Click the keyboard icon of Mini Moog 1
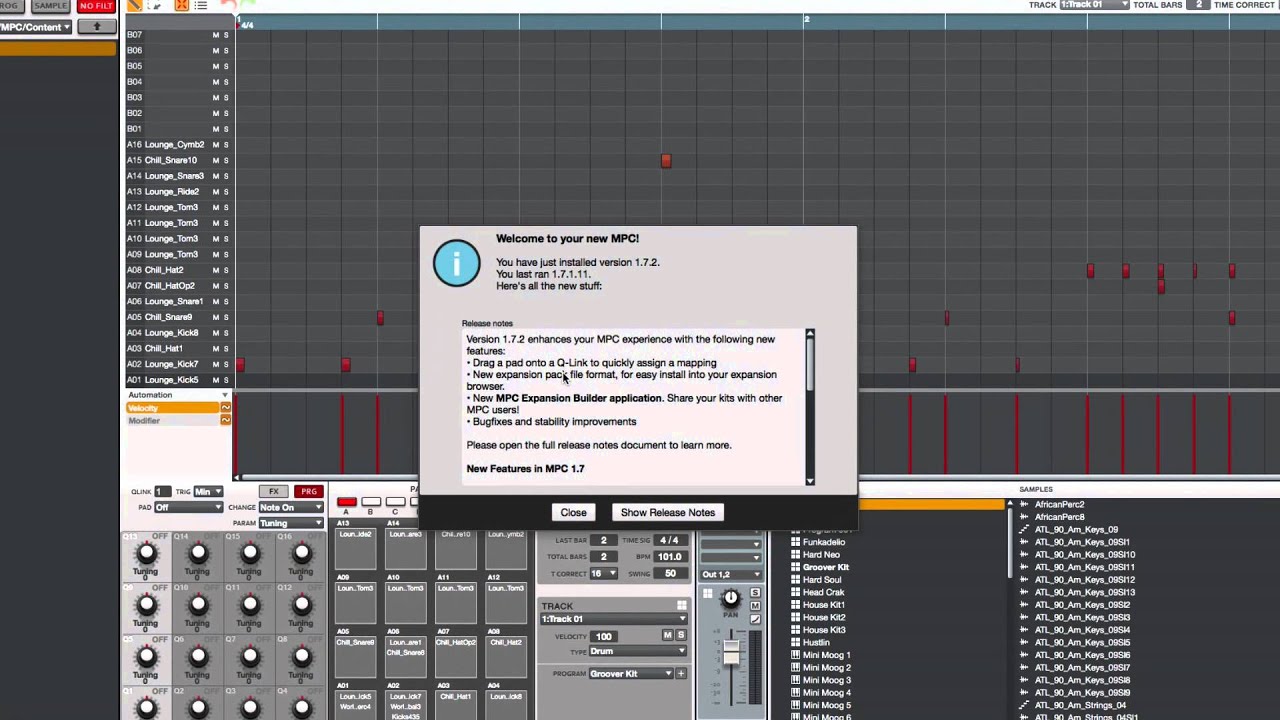The image size is (1280, 720). 796,655
